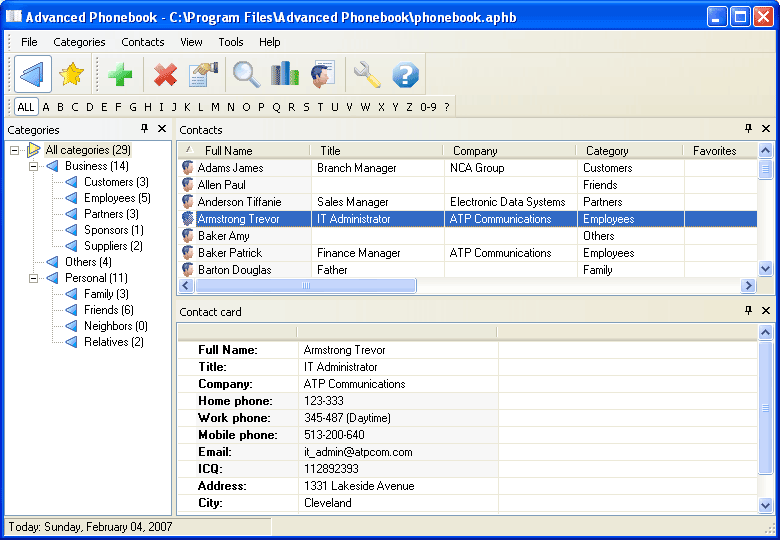Image resolution: width=780 pixels, height=540 pixels.
Task: Open the Contacts menu
Action: coord(142,42)
